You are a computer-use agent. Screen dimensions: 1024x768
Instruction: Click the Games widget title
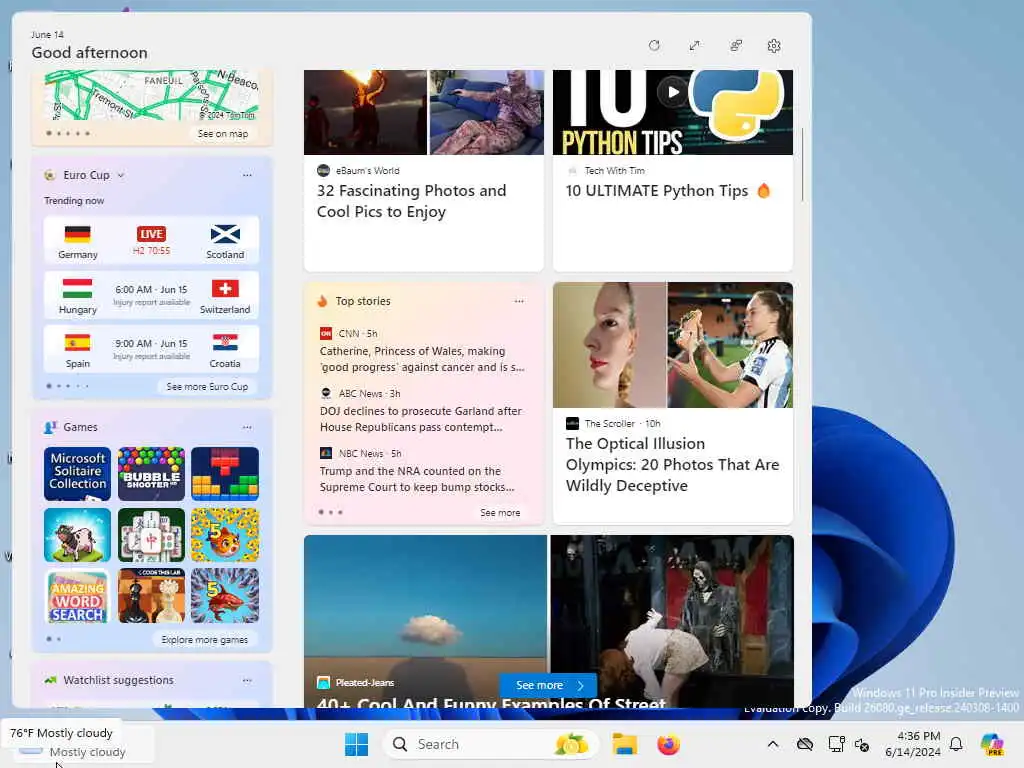coord(80,427)
